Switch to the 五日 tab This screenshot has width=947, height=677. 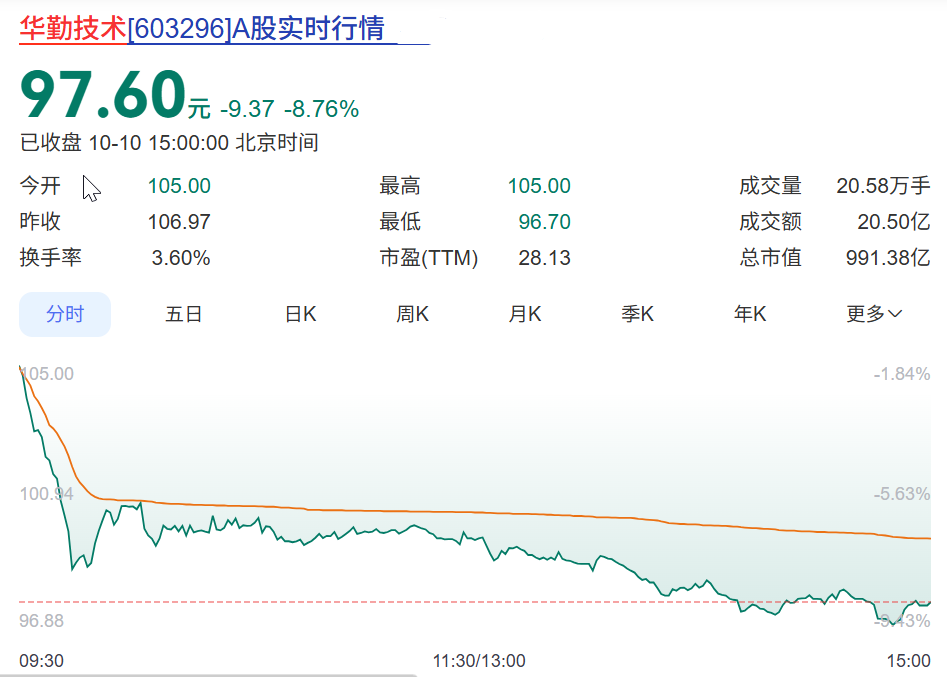coord(184,314)
